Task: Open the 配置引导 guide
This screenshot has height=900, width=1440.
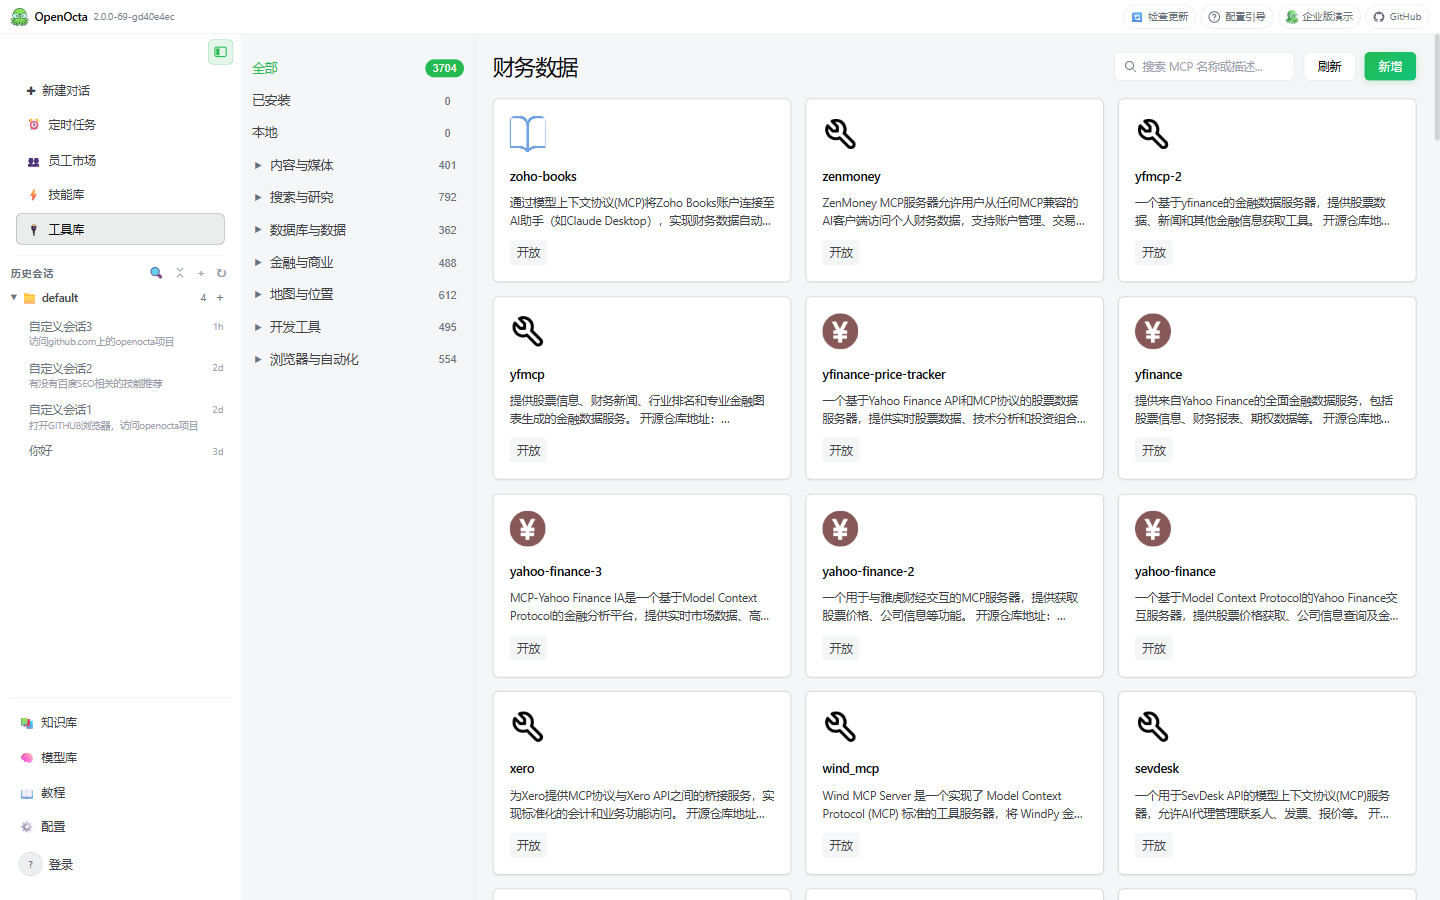Action: pyautogui.click(x=1237, y=17)
